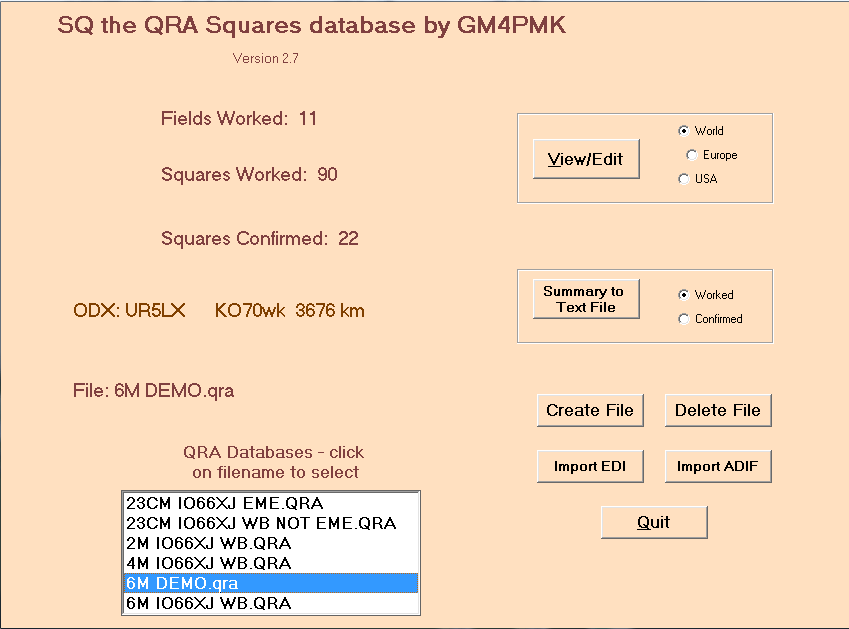Click the File: 6M DEMO.qra label
Image resolution: width=849 pixels, height=629 pixels.
[154, 390]
